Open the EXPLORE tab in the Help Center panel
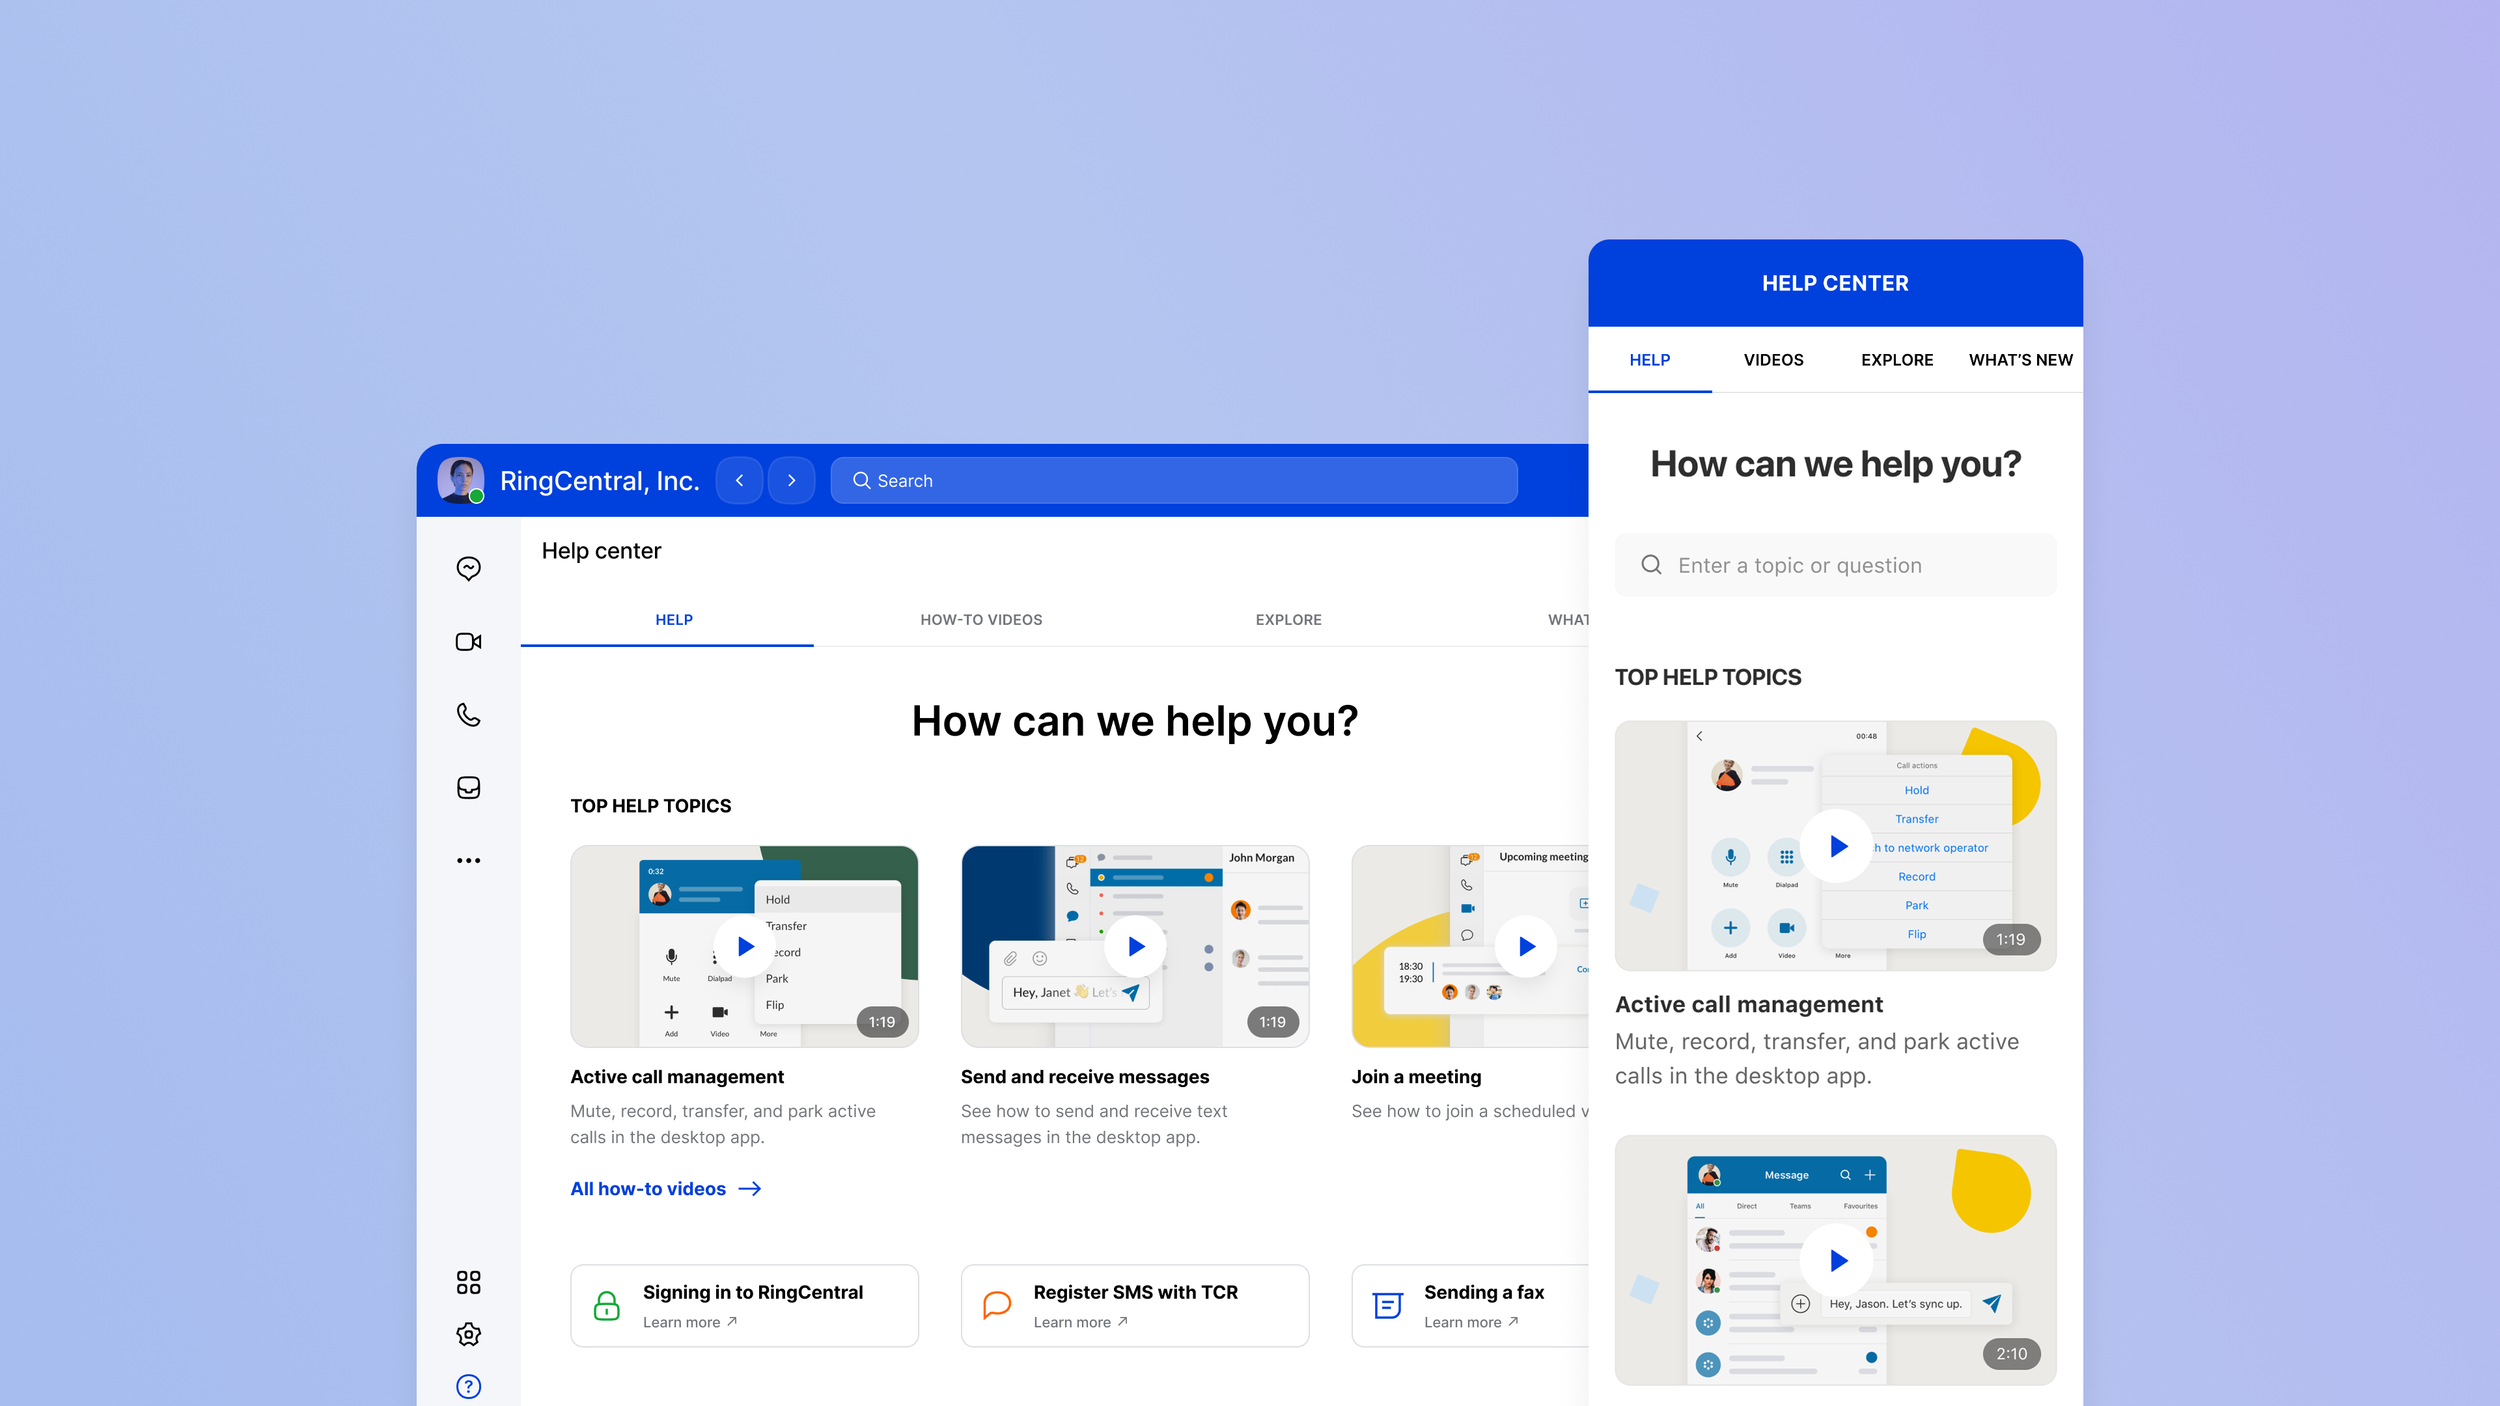This screenshot has height=1406, width=2500. pyautogui.click(x=1896, y=360)
